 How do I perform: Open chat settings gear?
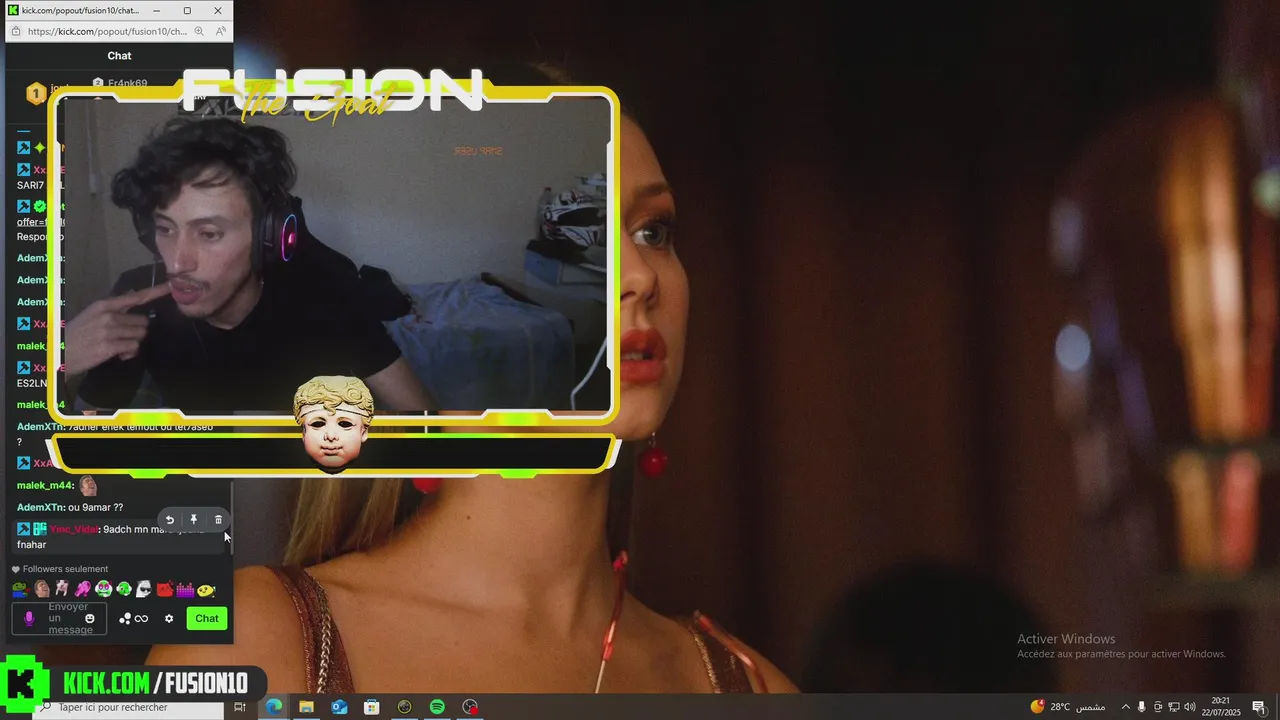click(169, 619)
